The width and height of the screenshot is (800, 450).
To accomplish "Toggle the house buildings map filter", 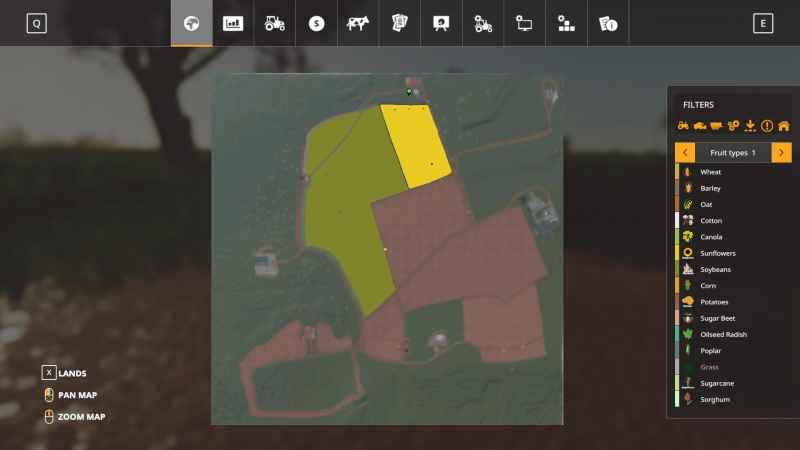I will 784,126.
